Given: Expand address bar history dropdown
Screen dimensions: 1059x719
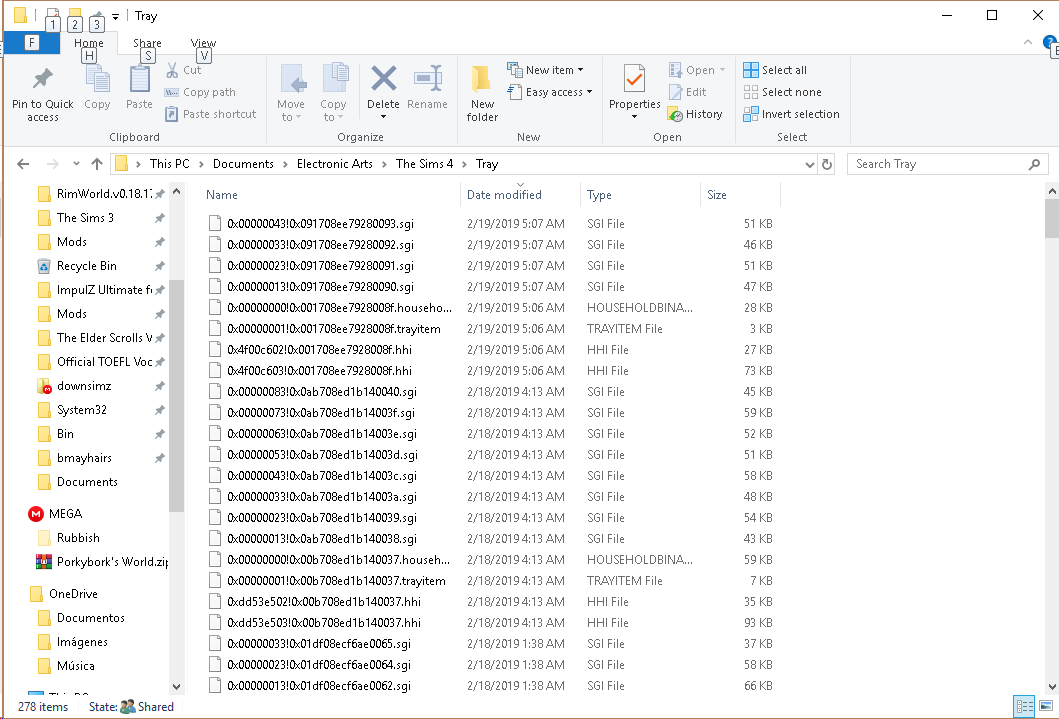Looking at the screenshot, I should (x=810, y=164).
